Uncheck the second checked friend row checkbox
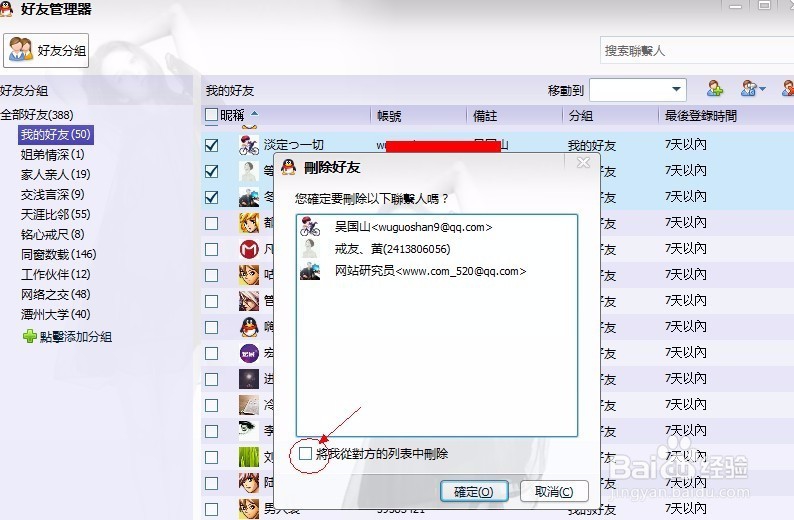Image resolution: width=794 pixels, height=520 pixels. click(x=212, y=171)
